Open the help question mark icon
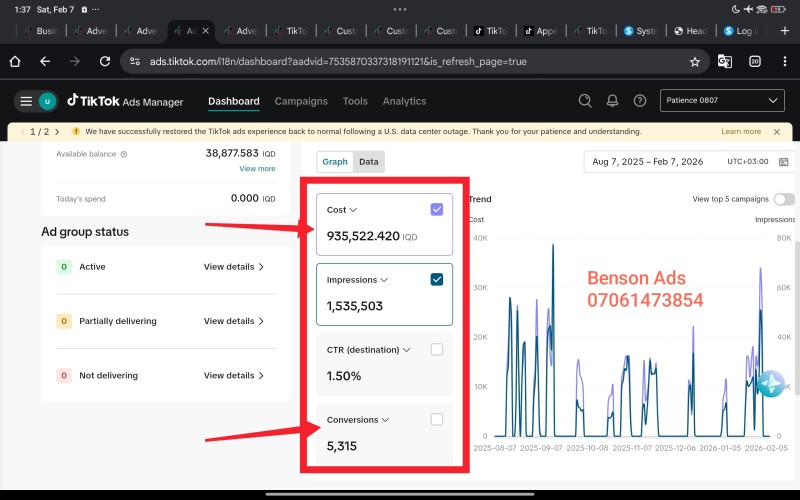The image size is (800, 500). tap(640, 101)
